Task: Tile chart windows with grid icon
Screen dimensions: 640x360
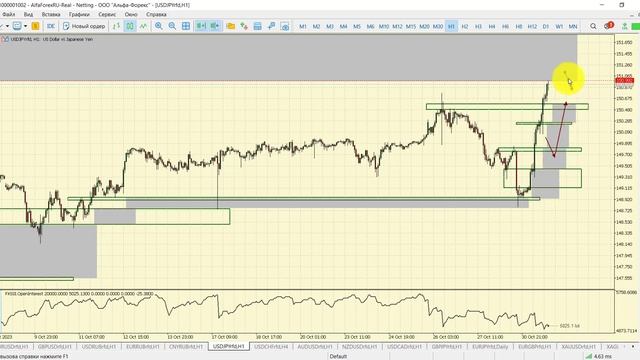Action: click(186, 26)
